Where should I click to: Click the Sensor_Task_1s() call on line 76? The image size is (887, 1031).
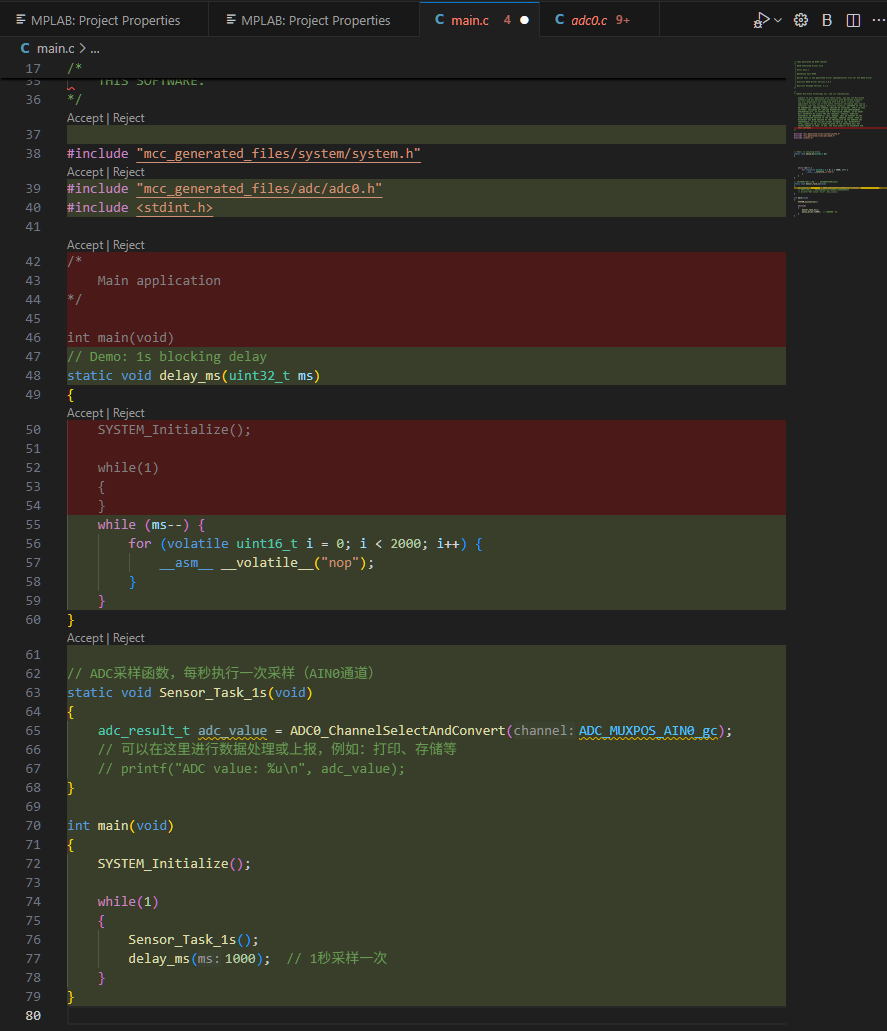tap(193, 940)
